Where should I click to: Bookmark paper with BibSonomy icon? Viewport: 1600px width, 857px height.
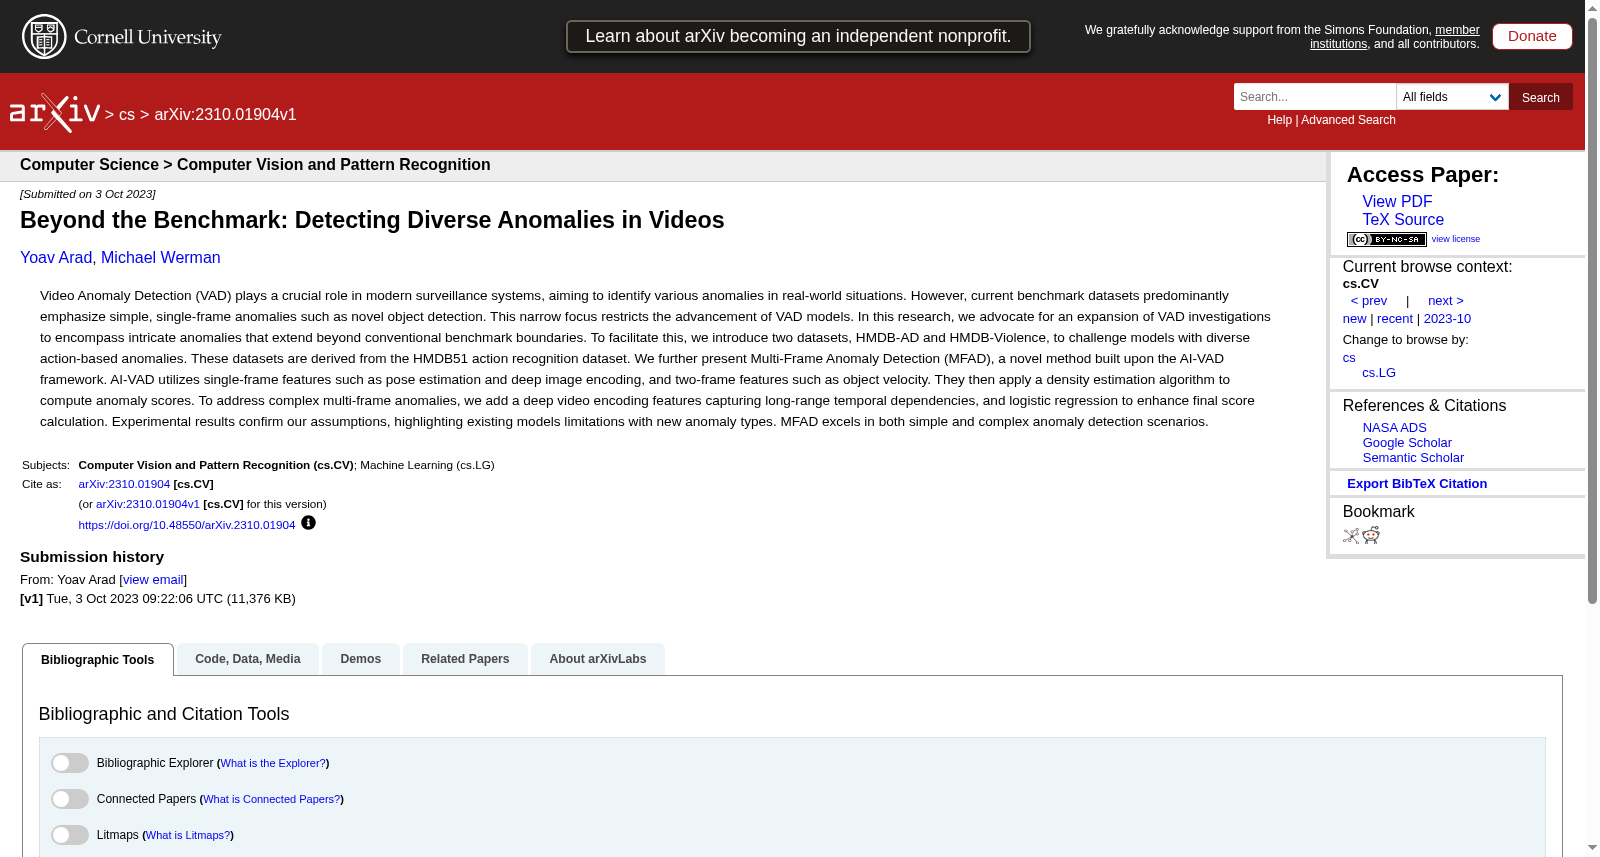pyautogui.click(x=1351, y=536)
